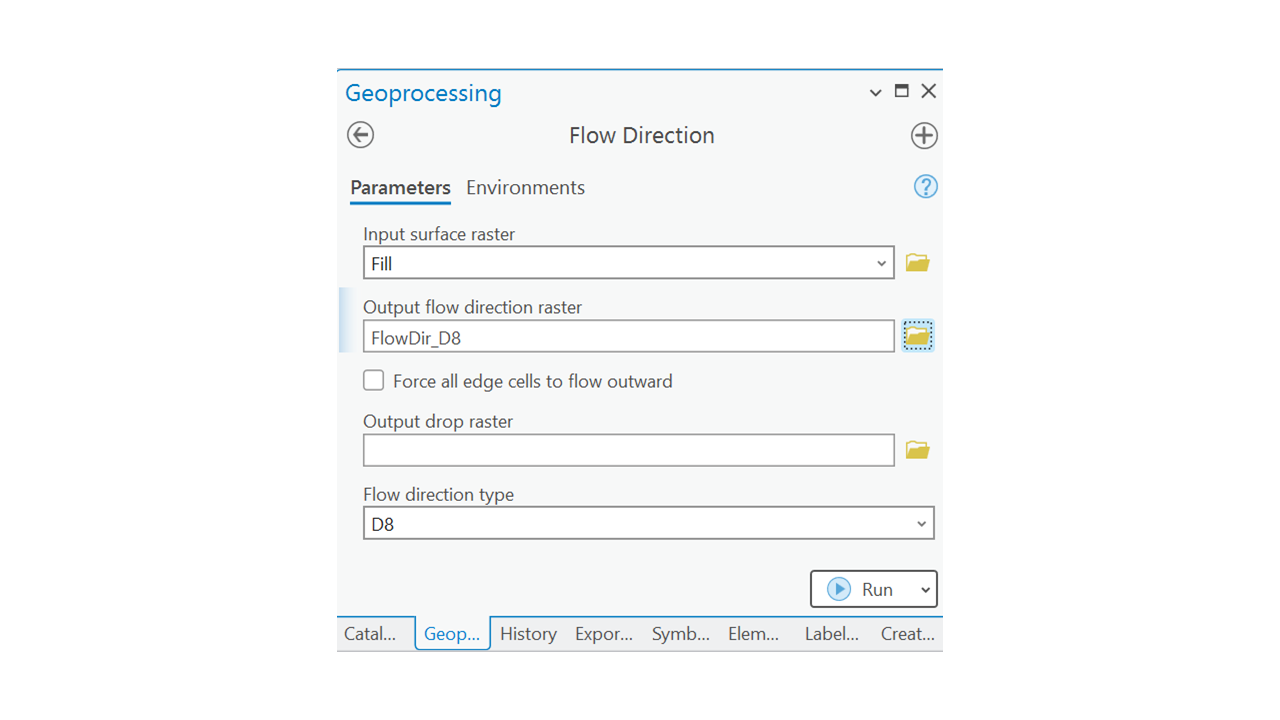Click the back arrow icon
This screenshot has width=1280, height=720.
[361, 135]
